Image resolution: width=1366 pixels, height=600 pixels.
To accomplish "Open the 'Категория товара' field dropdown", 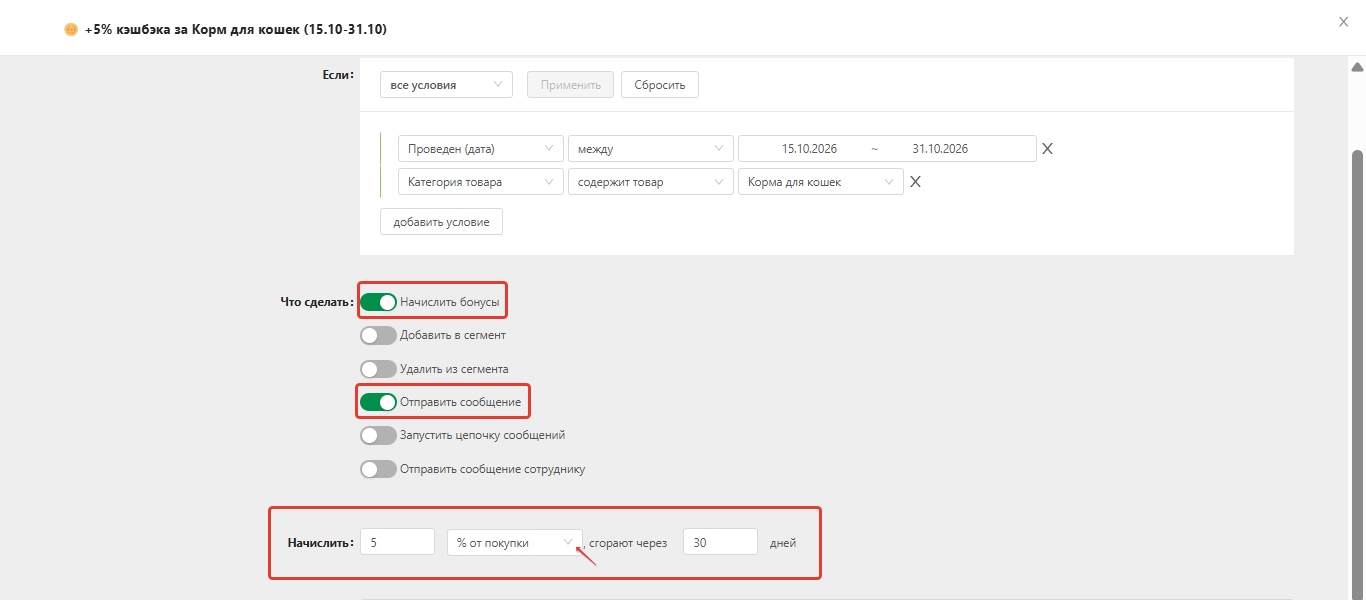I will click(x=480, y=182).
